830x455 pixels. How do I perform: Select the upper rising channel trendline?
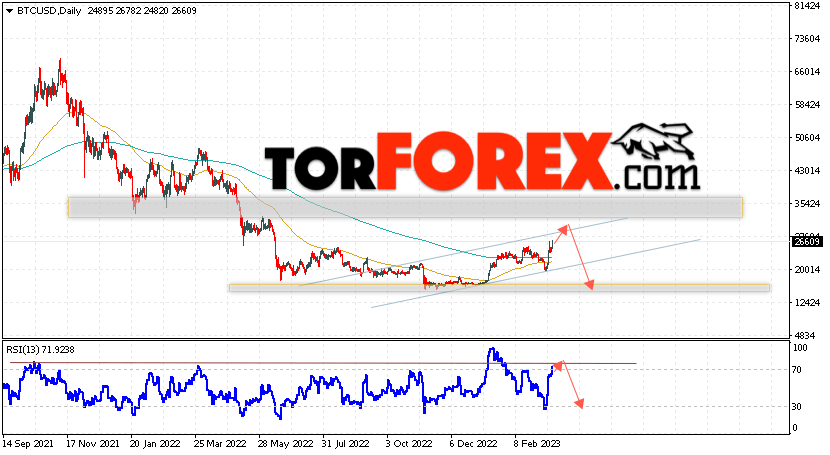[x=464, y=251]
